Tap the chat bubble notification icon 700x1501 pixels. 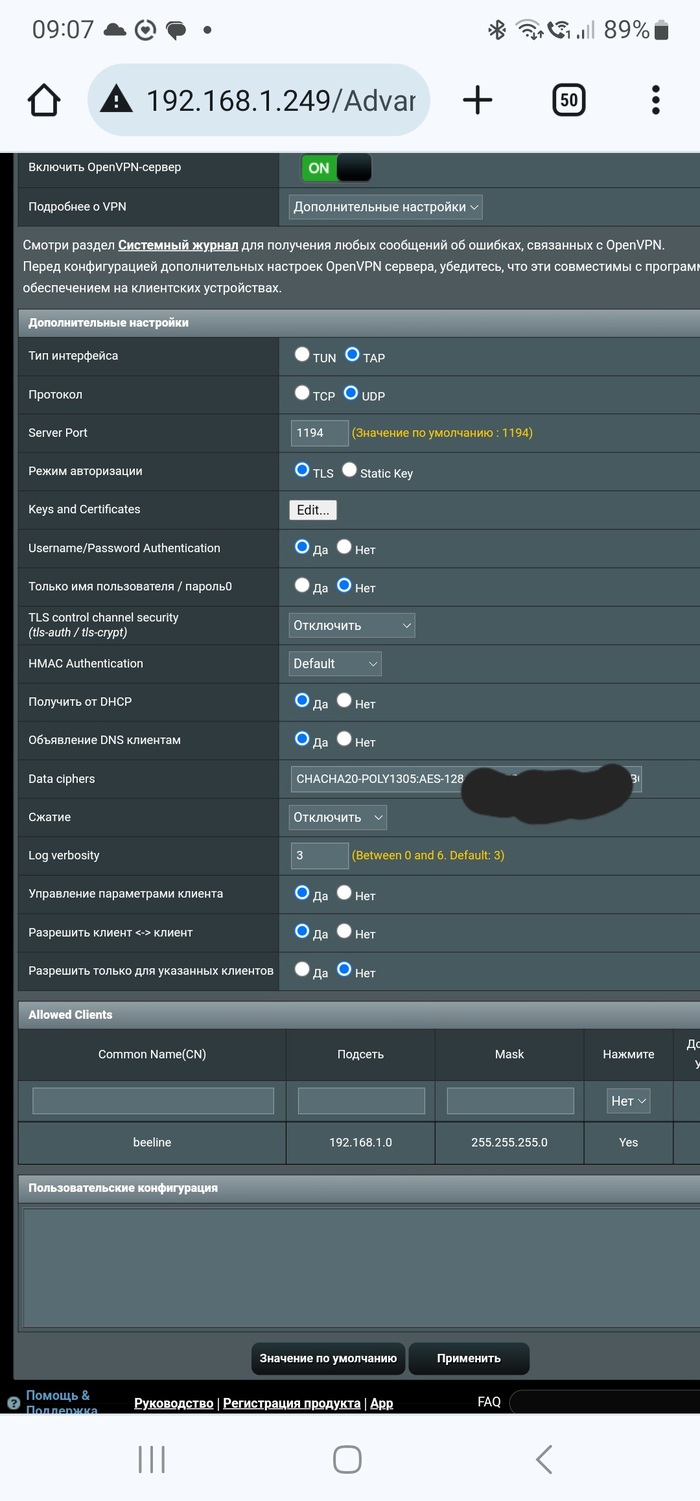tap(176, 30)
